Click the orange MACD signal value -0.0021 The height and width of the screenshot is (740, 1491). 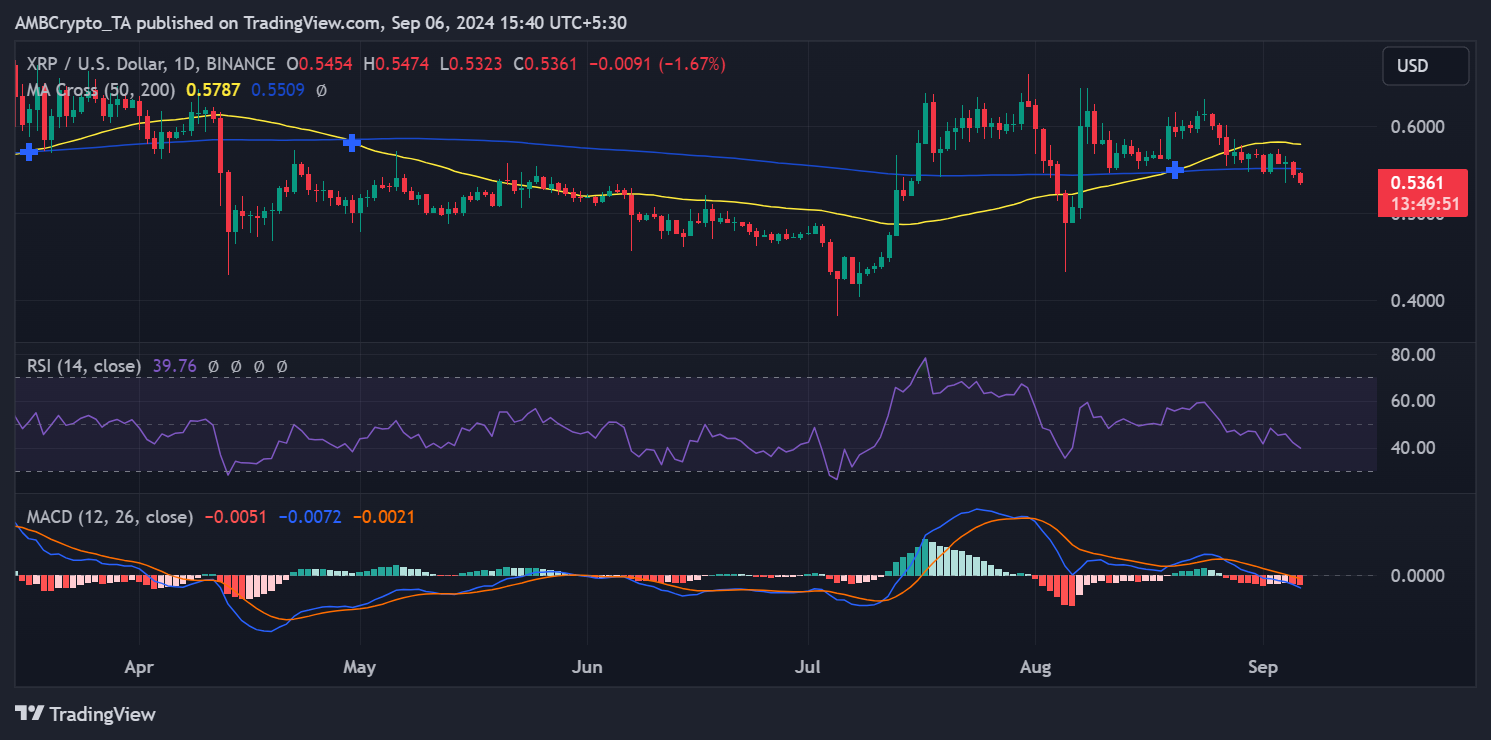point(385,517)
